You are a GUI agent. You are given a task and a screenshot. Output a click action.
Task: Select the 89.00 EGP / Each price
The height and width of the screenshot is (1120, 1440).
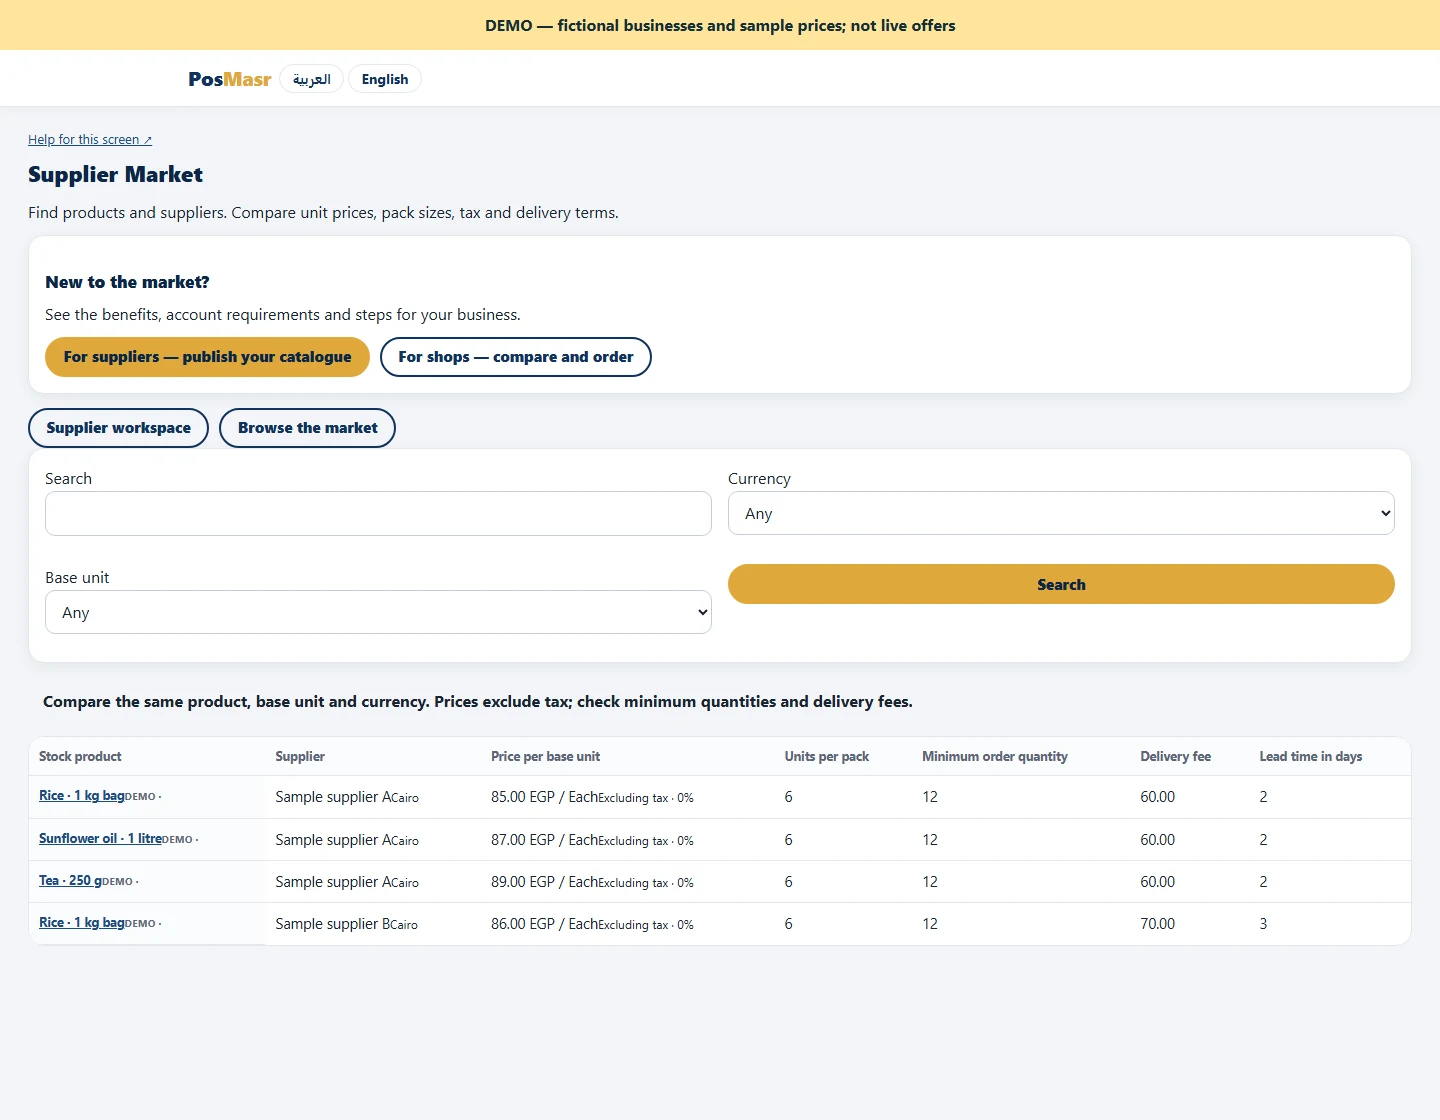coord(544,882)
